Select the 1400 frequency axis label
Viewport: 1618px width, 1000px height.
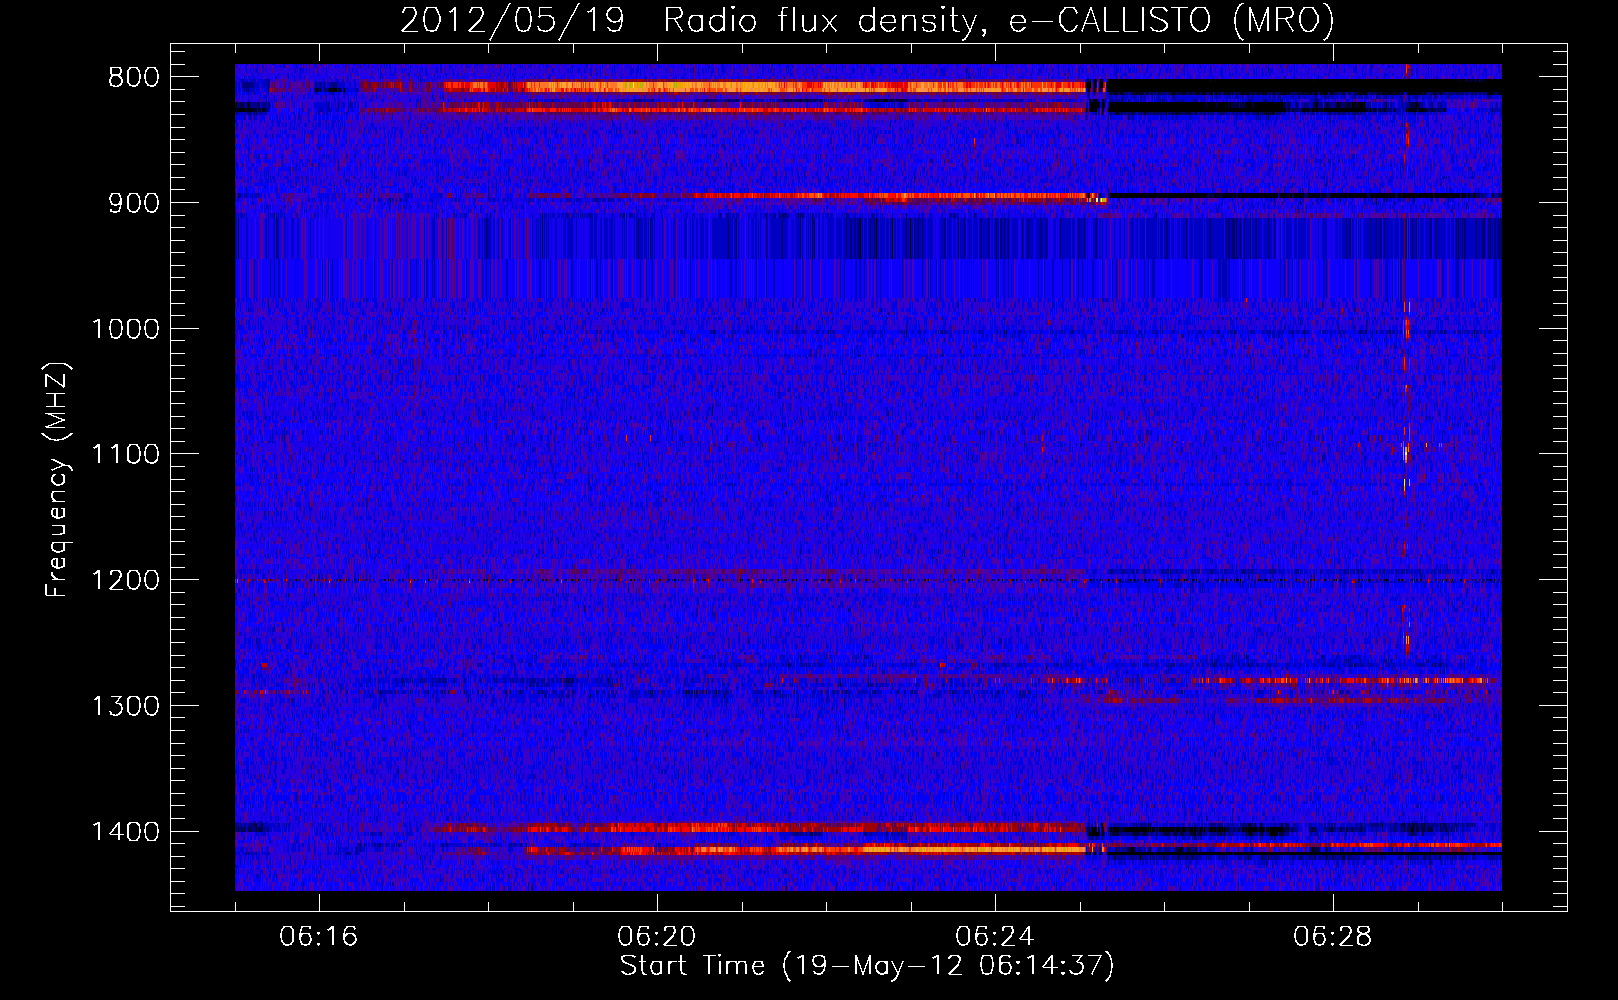point(125,832)
